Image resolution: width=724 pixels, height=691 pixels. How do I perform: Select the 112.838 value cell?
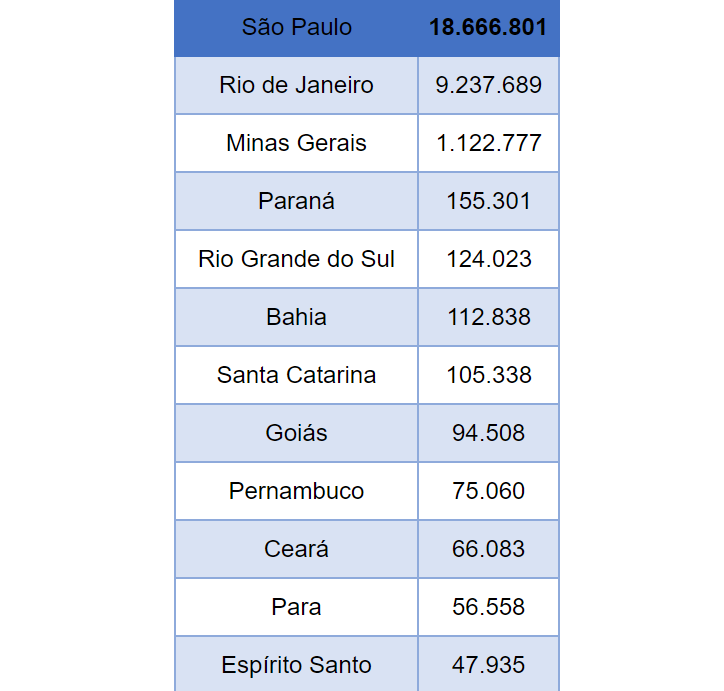(488, 317)
